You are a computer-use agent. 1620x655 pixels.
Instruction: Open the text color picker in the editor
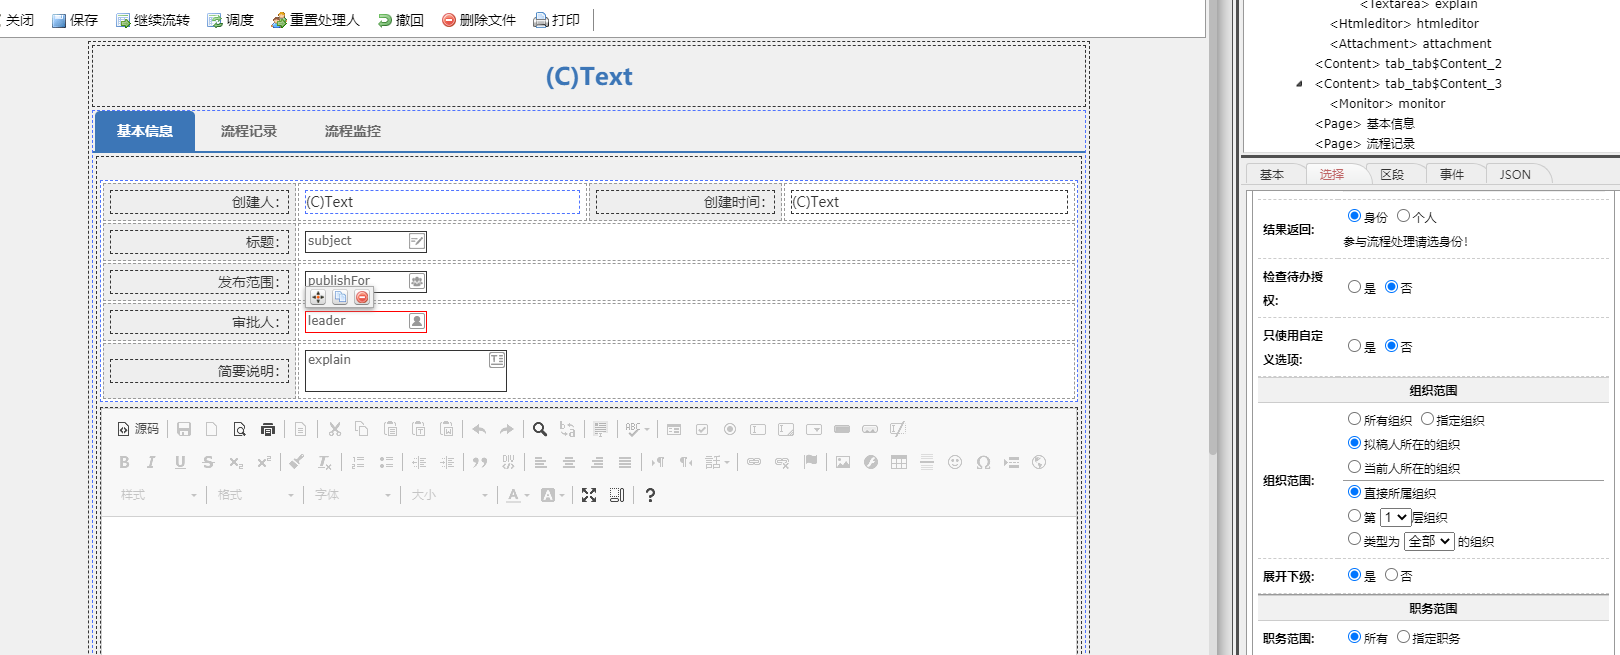coord(517,495)
